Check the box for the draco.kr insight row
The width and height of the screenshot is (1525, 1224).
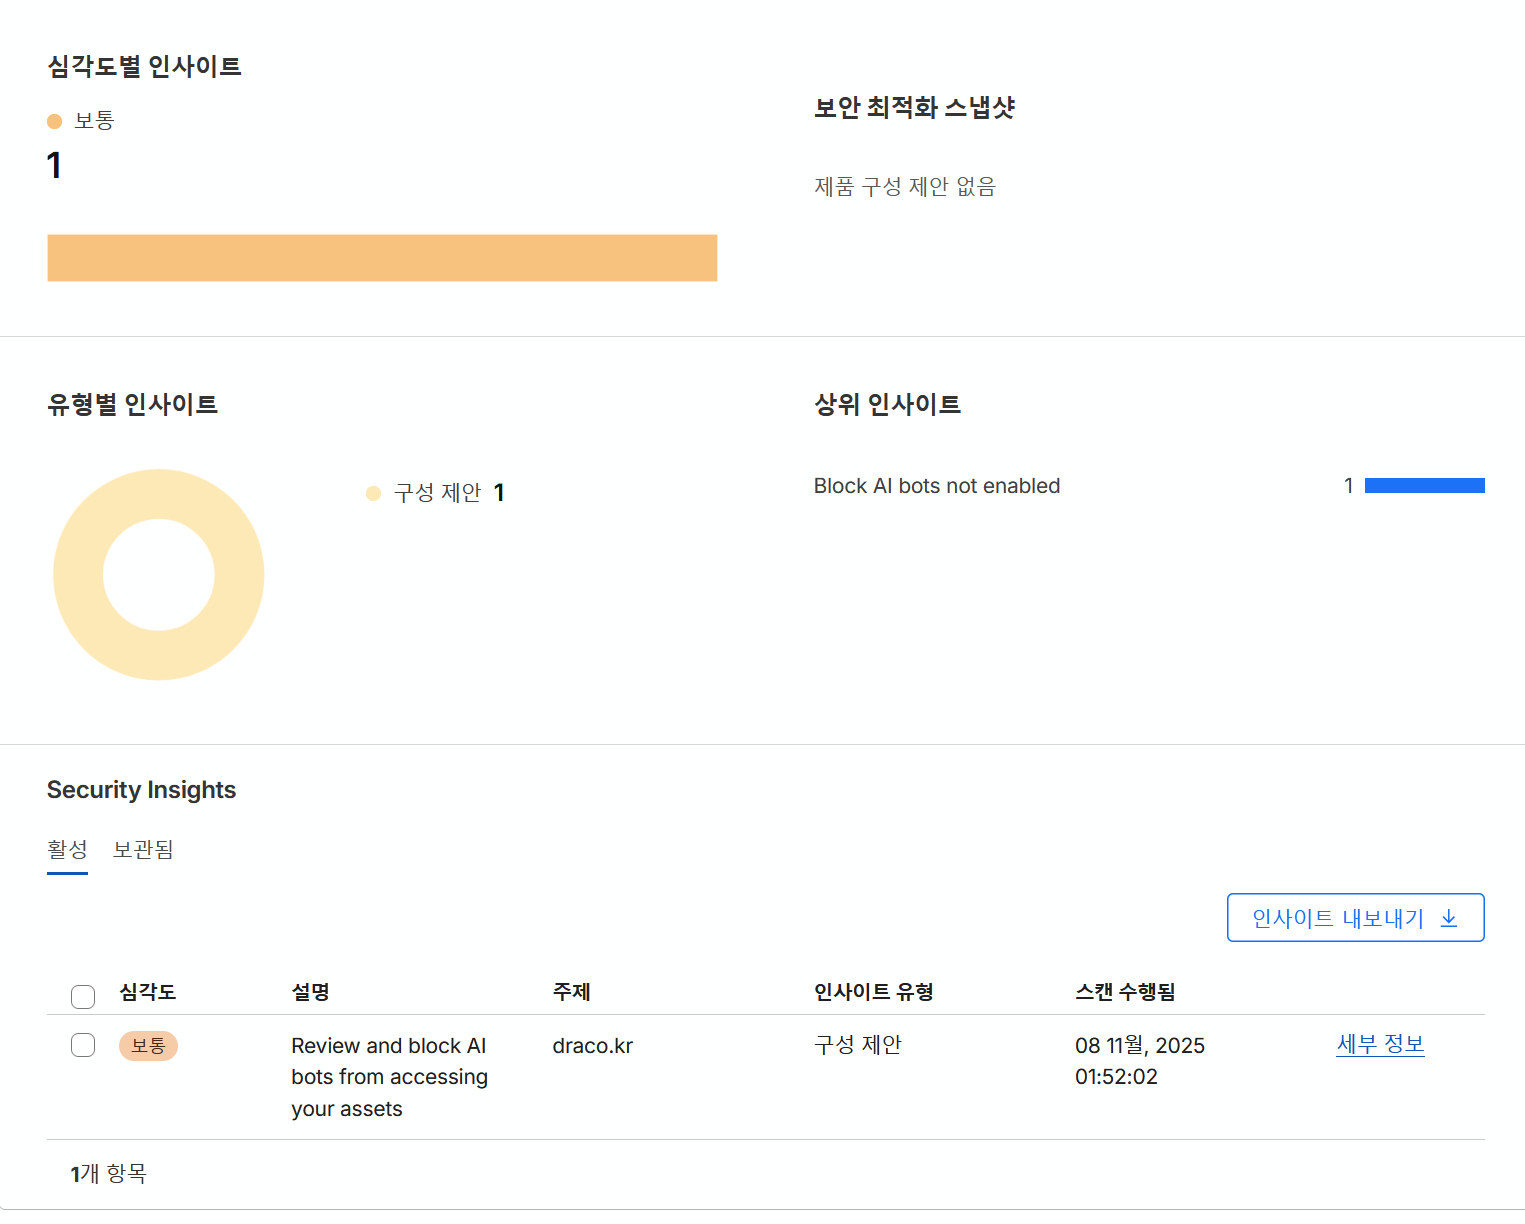pyautogui.click(x=83, y=1045)
